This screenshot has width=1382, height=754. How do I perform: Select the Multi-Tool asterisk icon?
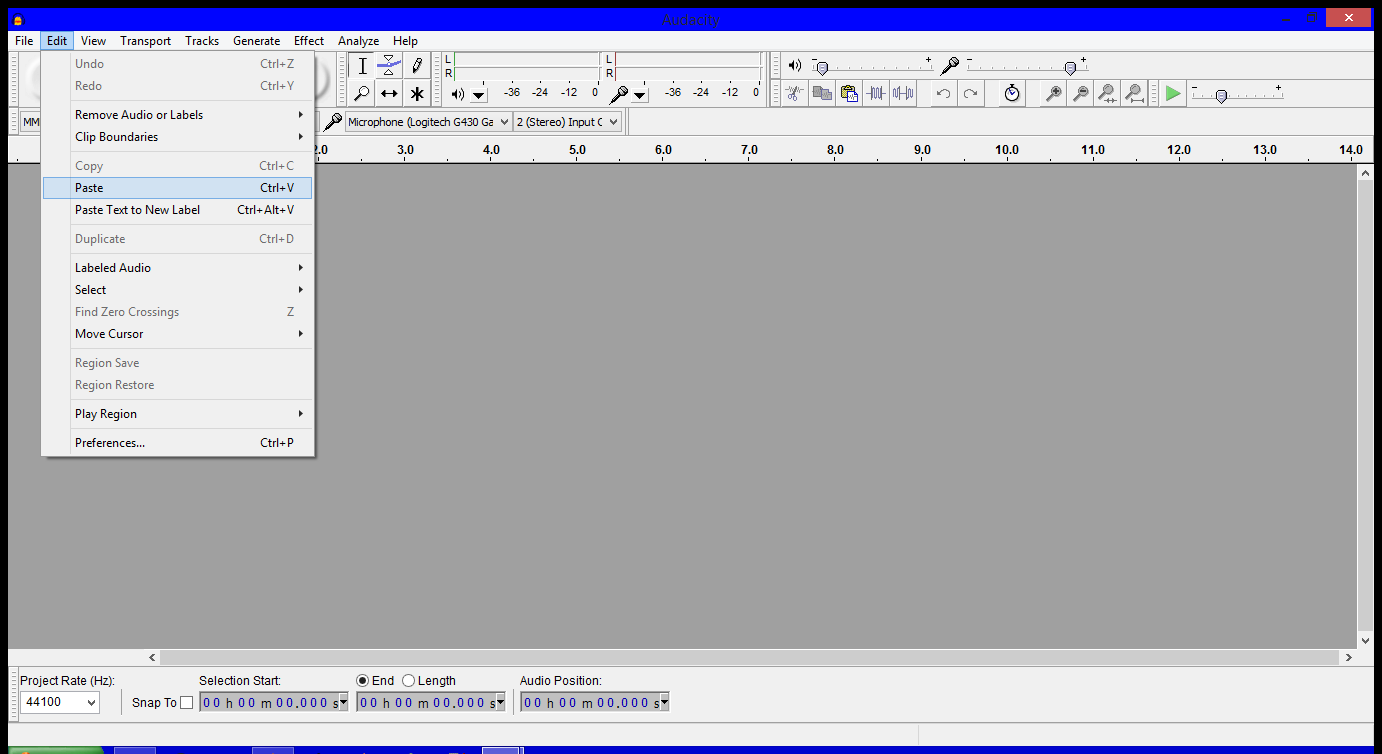[417, 94]
